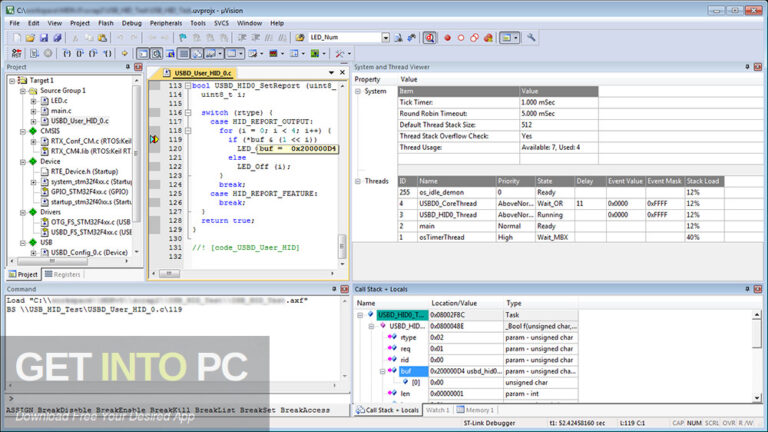Create a new file from toolbar

click(17, 38)
